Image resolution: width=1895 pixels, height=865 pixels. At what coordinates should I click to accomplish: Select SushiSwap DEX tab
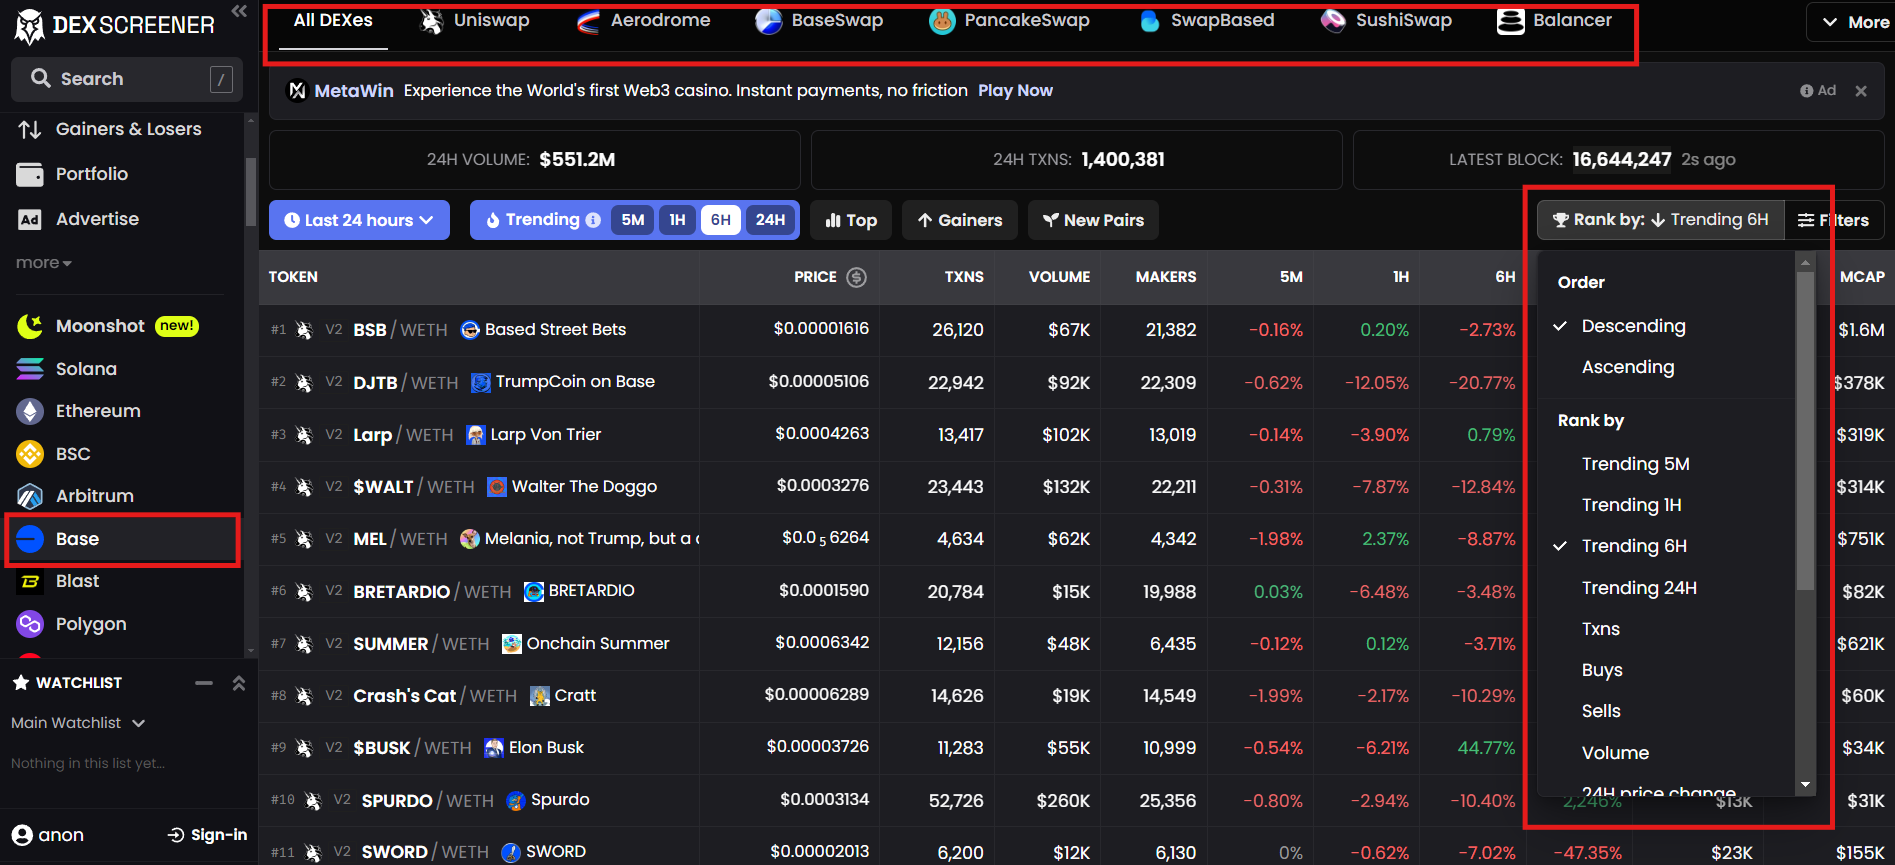click(x=1387, y=21)
